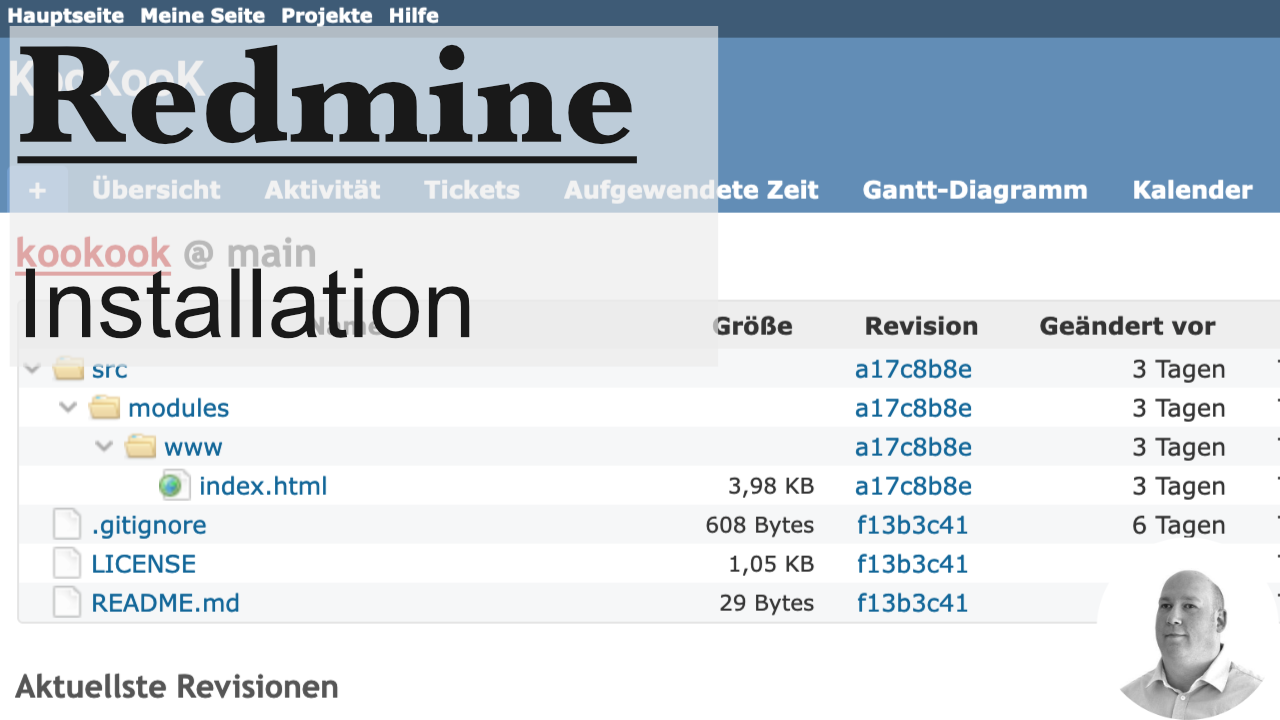Viewport: 1280px width, 720px height.
Task: Open revision a17c8b8e for index.html
Action: pos(912,485)
